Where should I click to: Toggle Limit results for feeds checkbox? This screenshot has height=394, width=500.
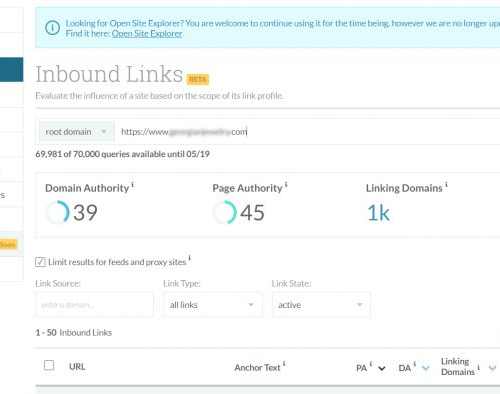pyautogui.click(x=40, y=262)
